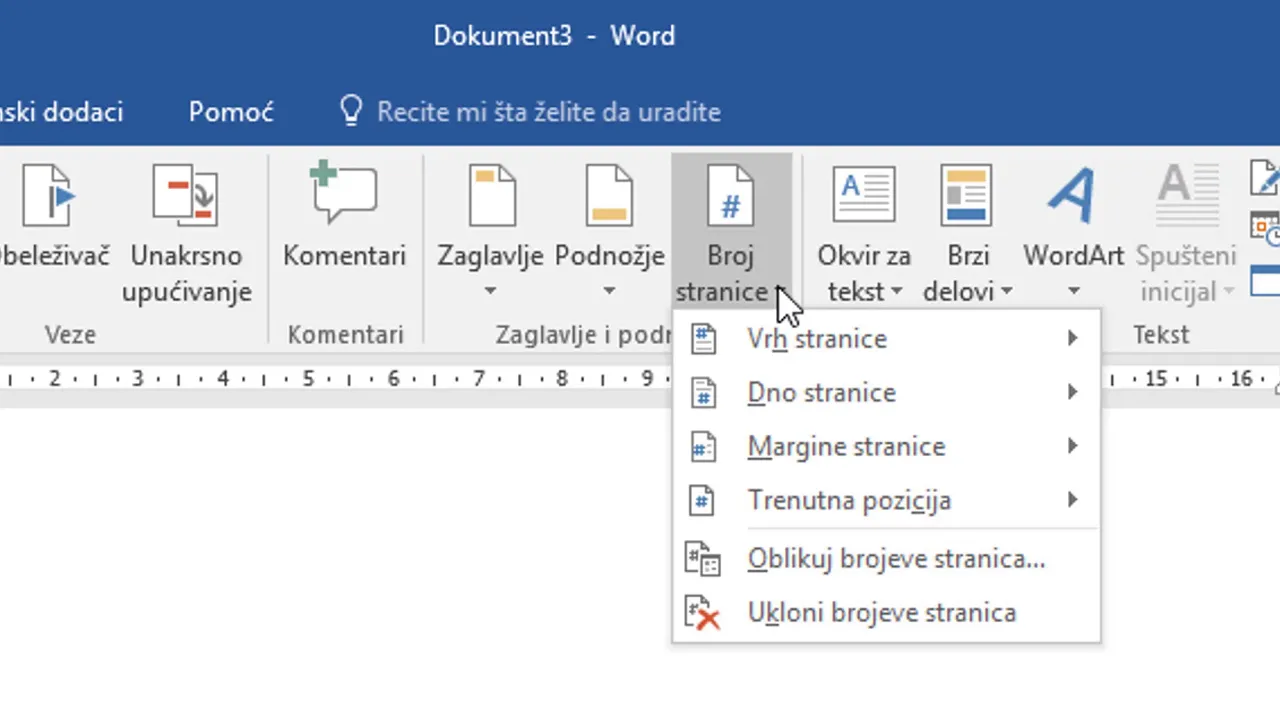1280x720 pixels.
Task: Choose Vrh stranice menu entry
Action: pyautogui.click(x=886, y=339)
